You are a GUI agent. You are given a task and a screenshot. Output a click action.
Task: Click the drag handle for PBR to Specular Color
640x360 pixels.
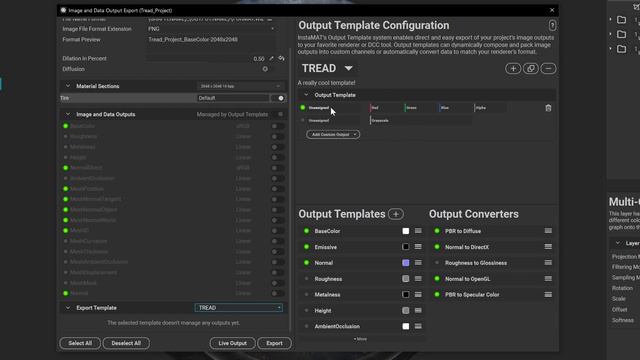click(x=548, y=295)
